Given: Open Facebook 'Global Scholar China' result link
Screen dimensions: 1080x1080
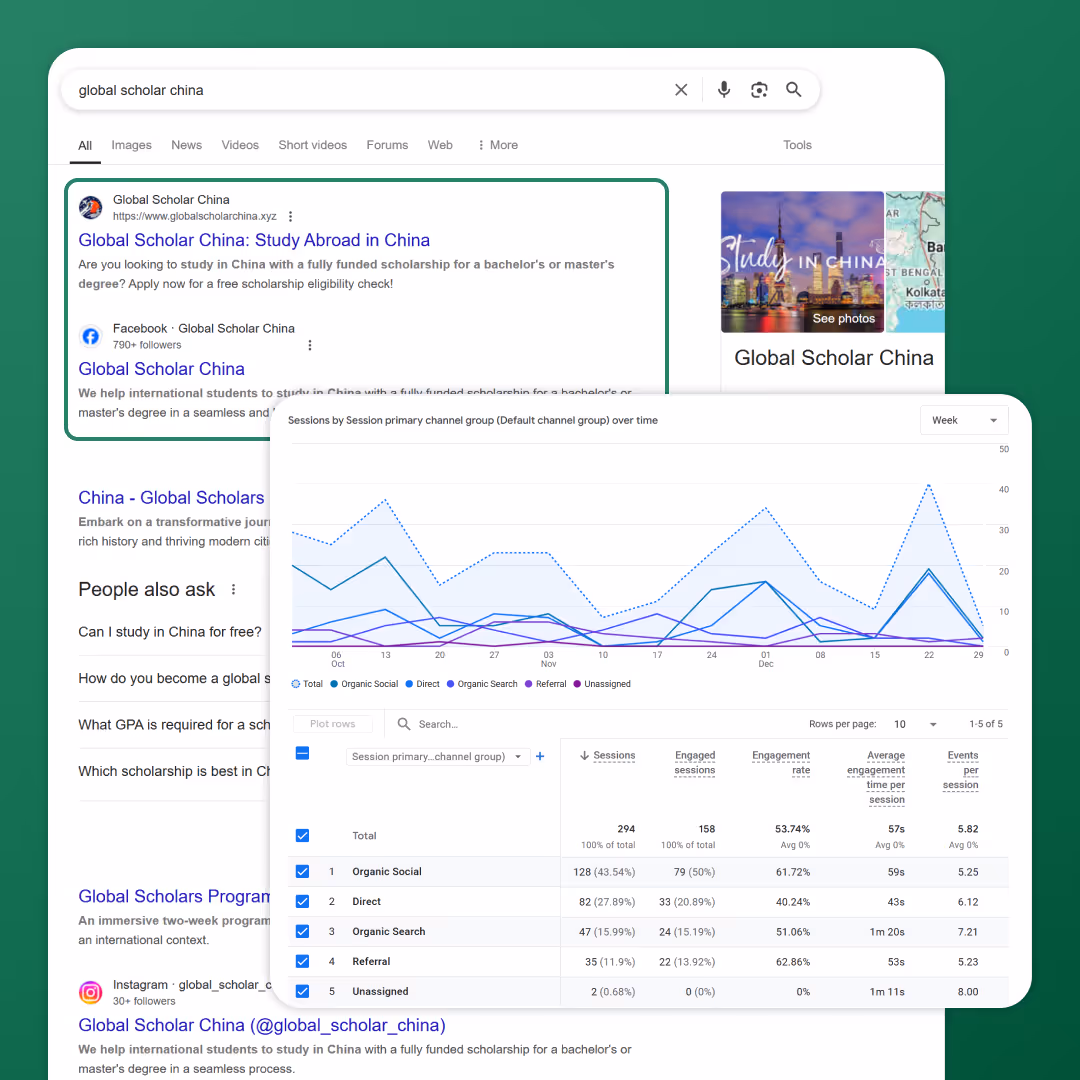Looking at the screenshot, I should coord(161,368).
